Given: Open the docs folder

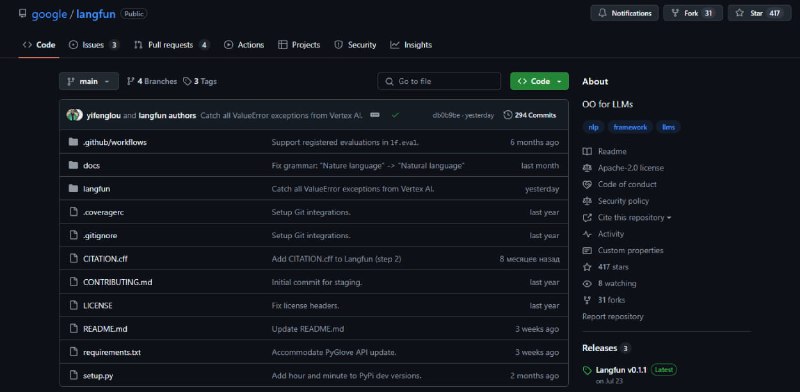Looking at the screenshot, I should (91, 165).
